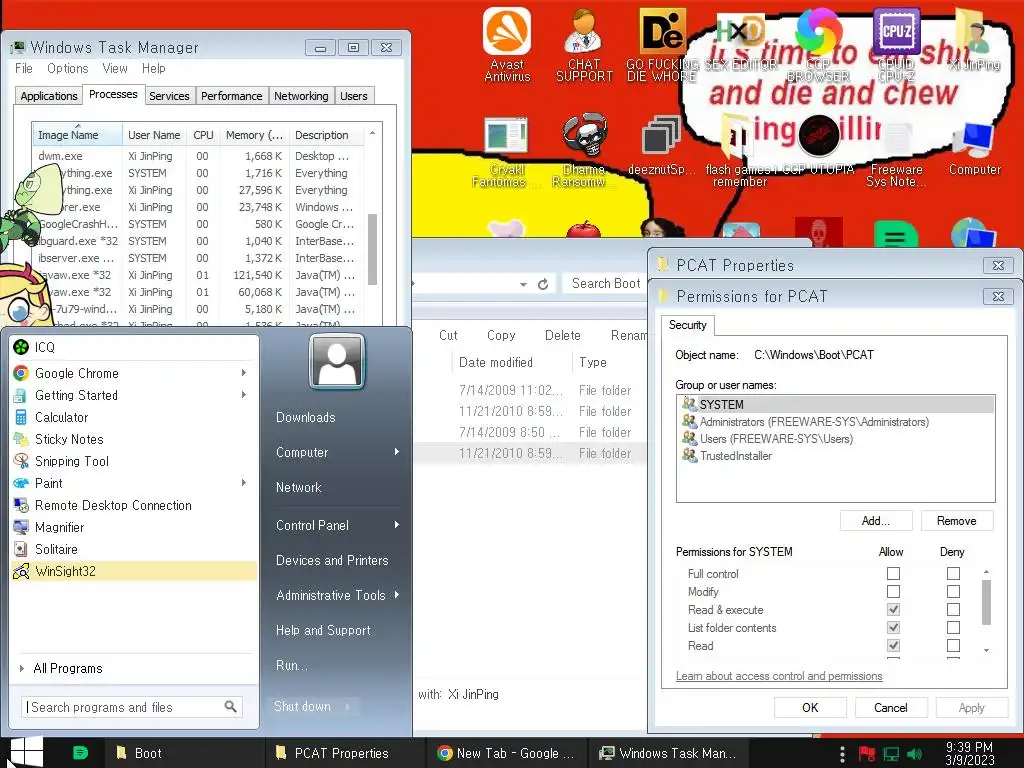The height and width of the screenshot is (768, 1024).
Task: Toggle Allow for Read & execute
Action: [x=893, y=609]
